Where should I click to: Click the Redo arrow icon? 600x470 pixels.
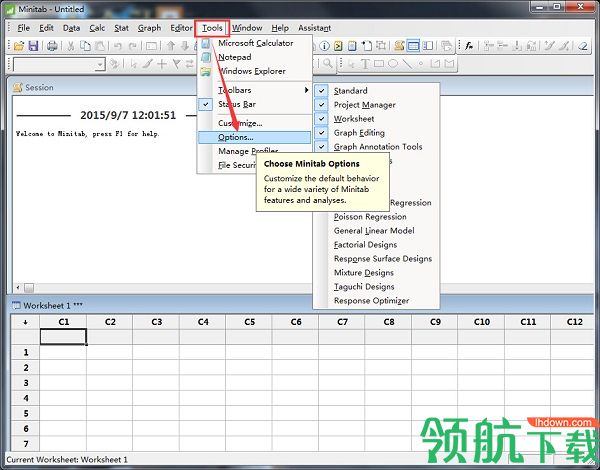132,46
